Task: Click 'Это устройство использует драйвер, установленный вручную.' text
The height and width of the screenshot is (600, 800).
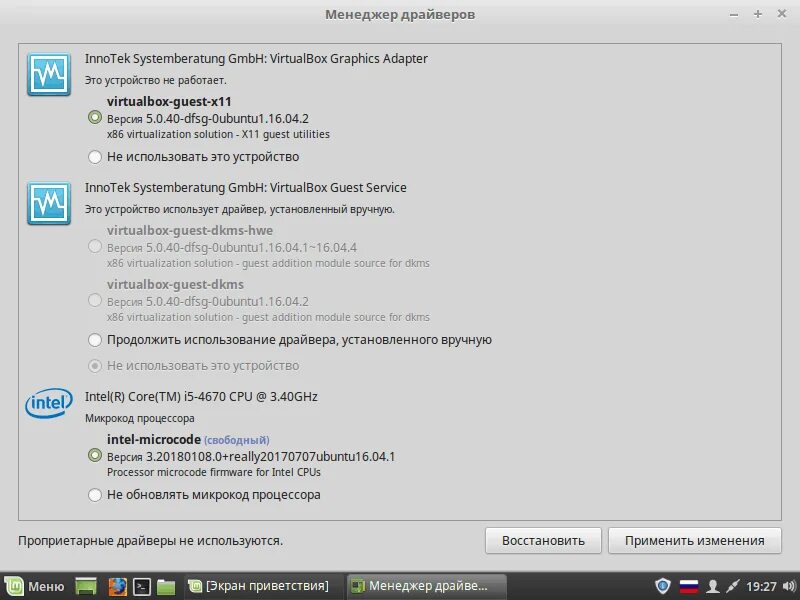Action: [x=240, y=209]
